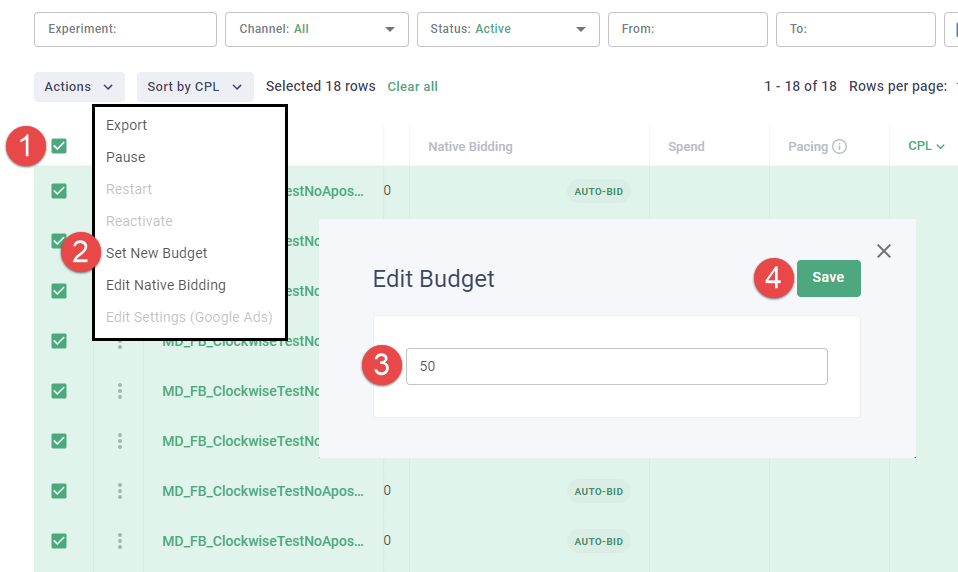
Task: Open the three-dot menu on the last row
Action: tap(120, 541)
